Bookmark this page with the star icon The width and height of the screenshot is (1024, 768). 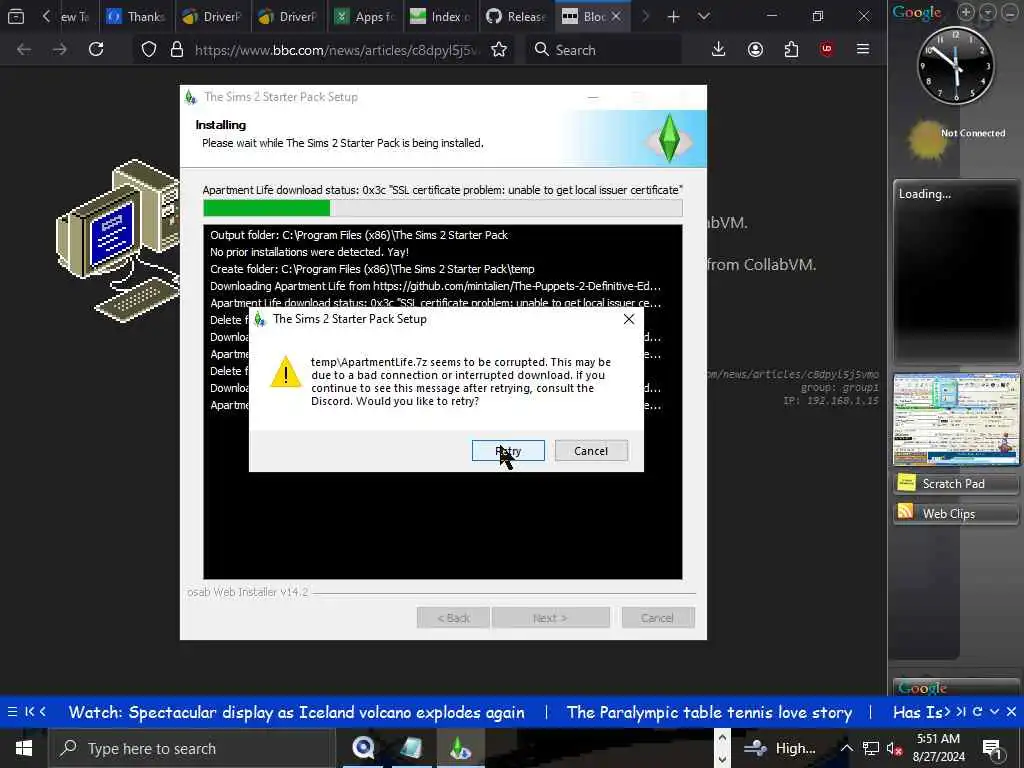pos(499,50)
